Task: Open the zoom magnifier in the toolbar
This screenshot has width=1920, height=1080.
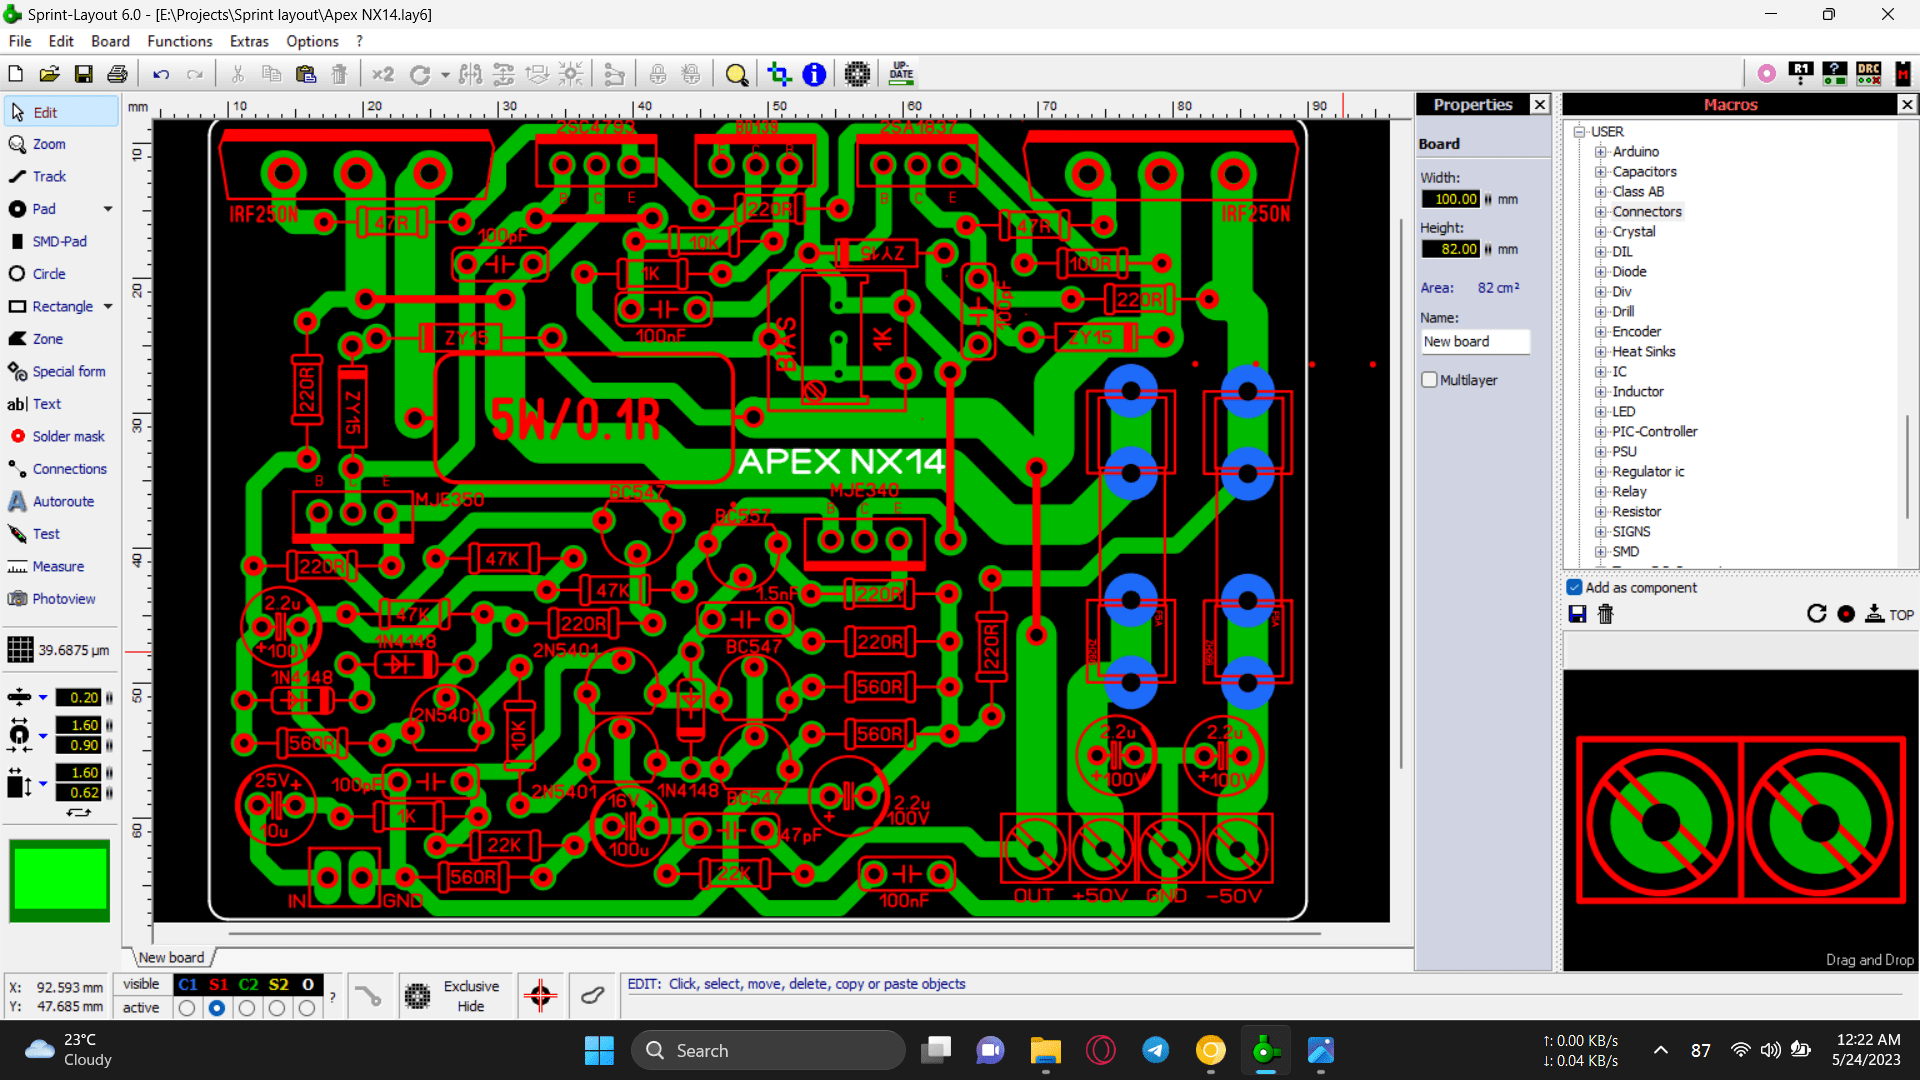Action: 737,74
